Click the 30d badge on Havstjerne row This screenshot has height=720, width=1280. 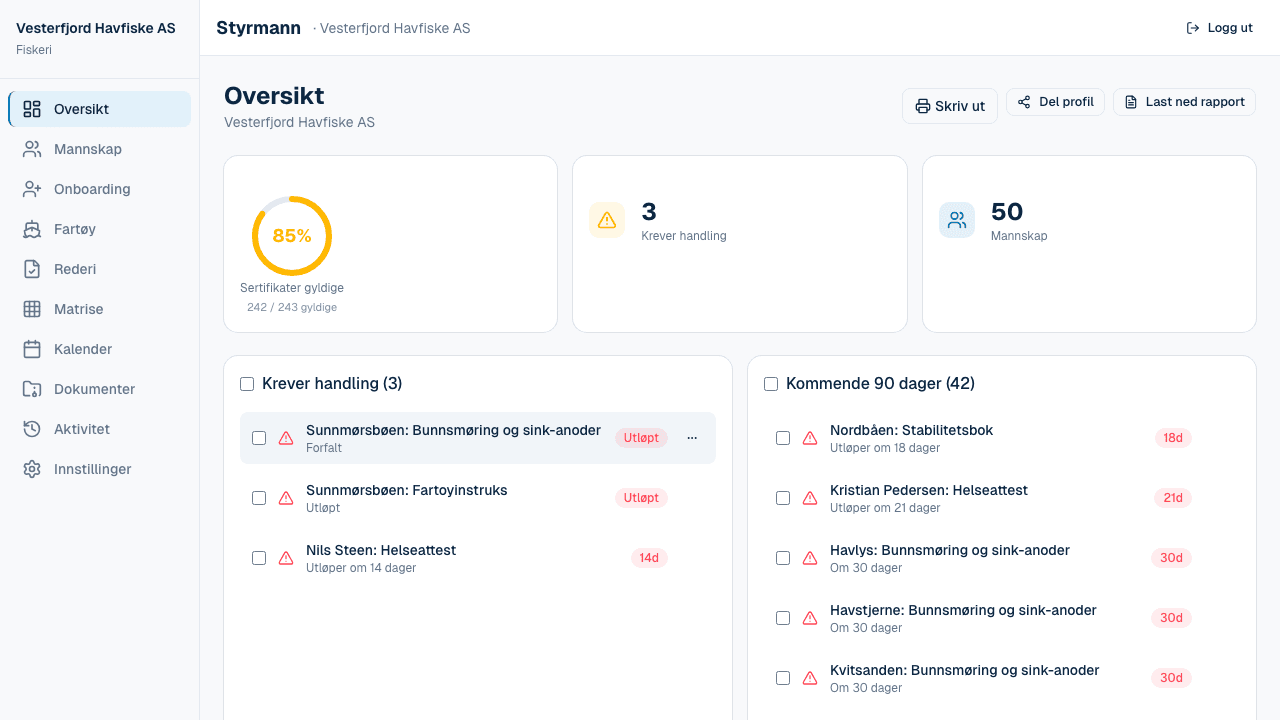(x=1171, y=618)
